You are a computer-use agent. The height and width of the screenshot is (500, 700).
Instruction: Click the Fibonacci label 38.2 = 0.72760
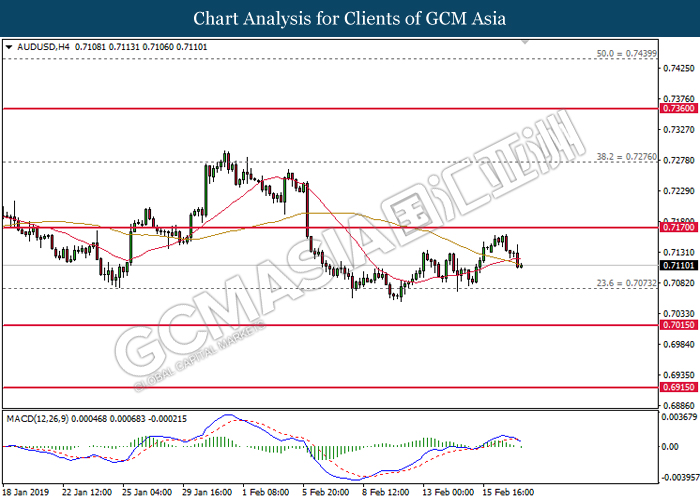coord(627,157)
